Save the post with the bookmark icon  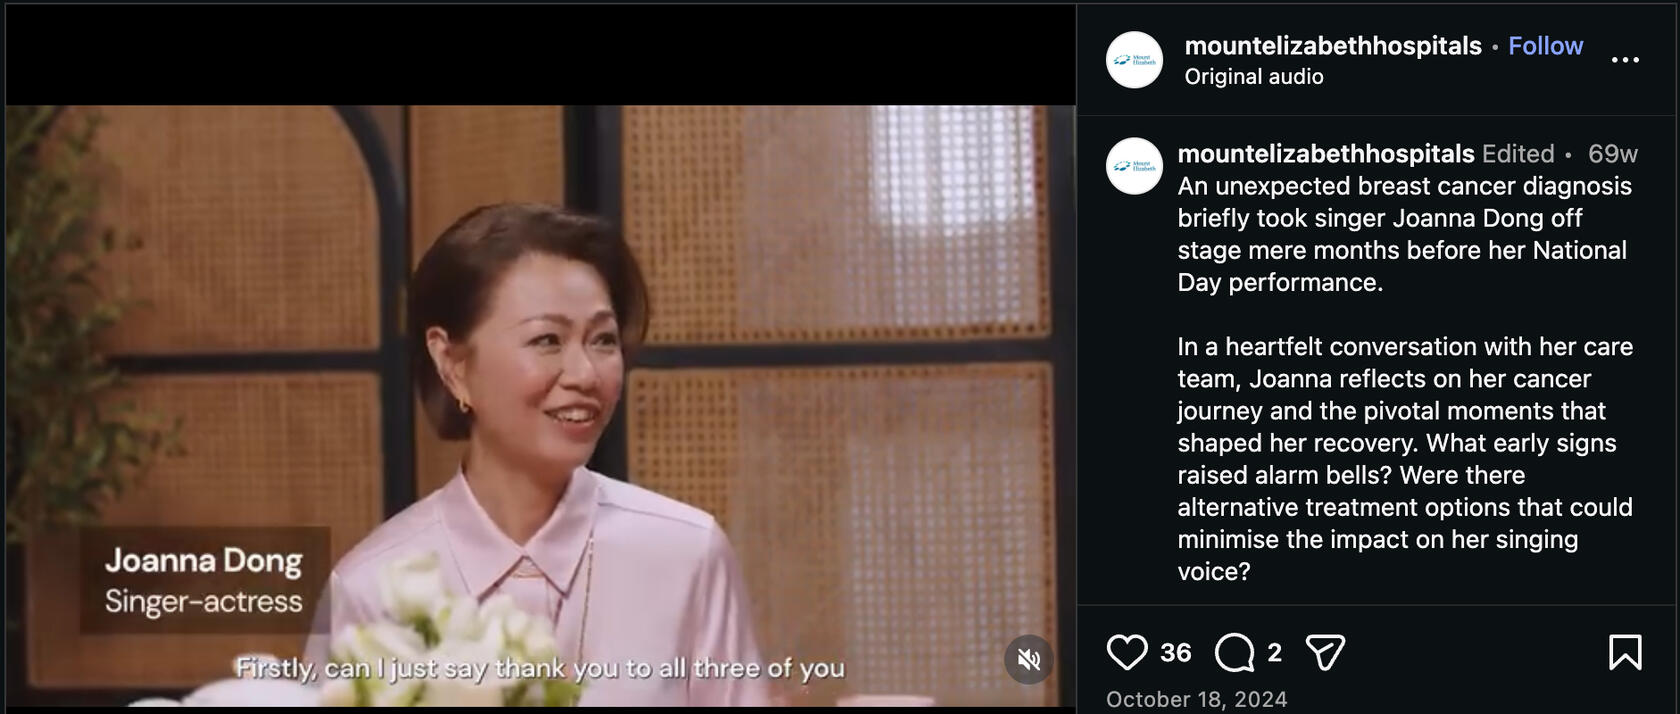[x=1625, y=653]
